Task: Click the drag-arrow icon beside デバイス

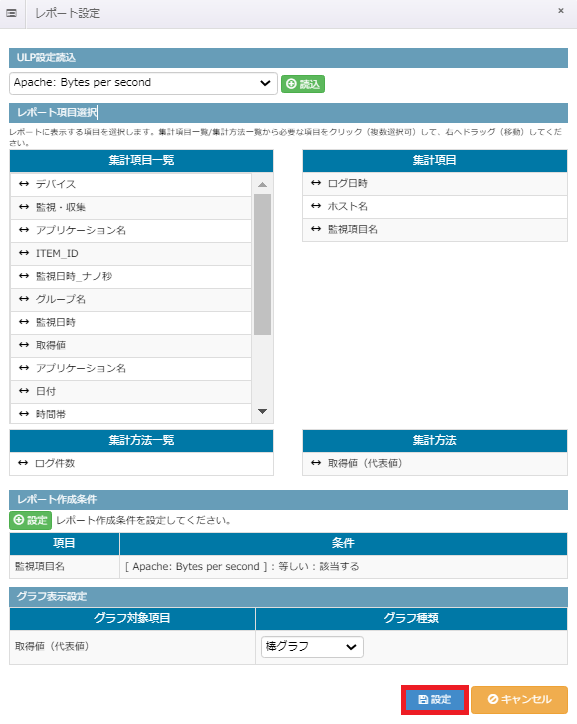Action: pos(24,184)
